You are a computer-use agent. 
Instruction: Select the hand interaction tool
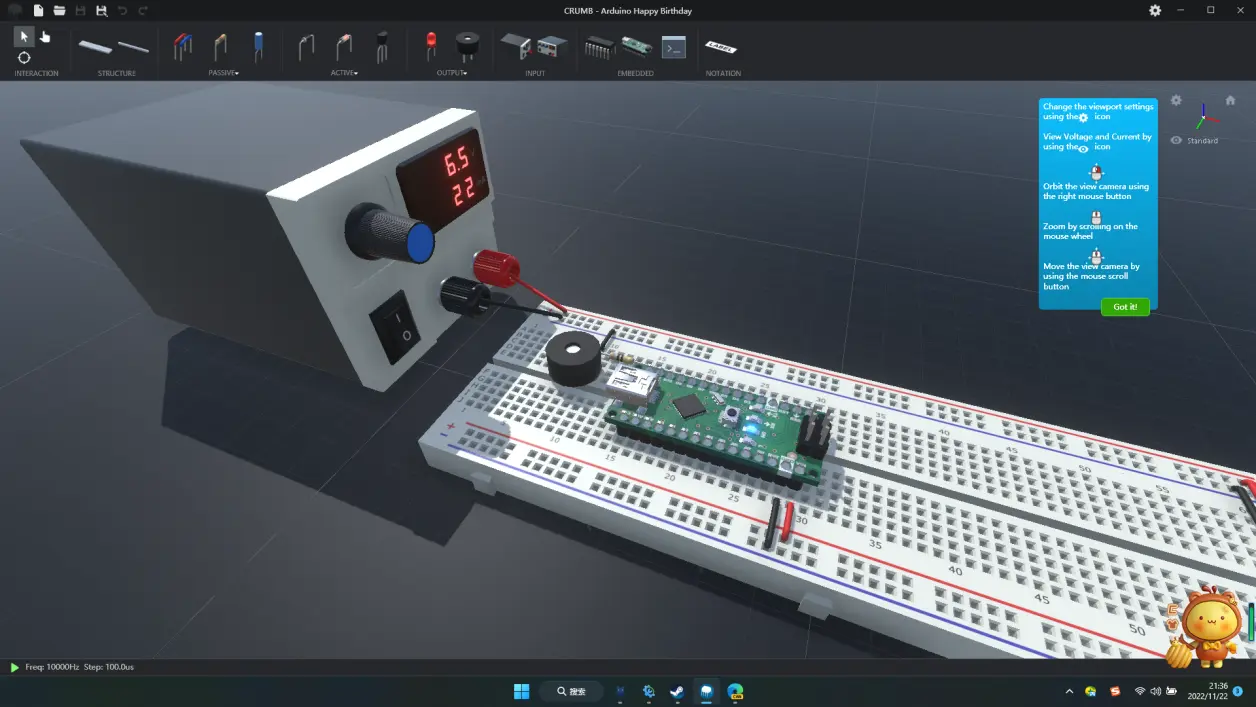coord(45,37)
